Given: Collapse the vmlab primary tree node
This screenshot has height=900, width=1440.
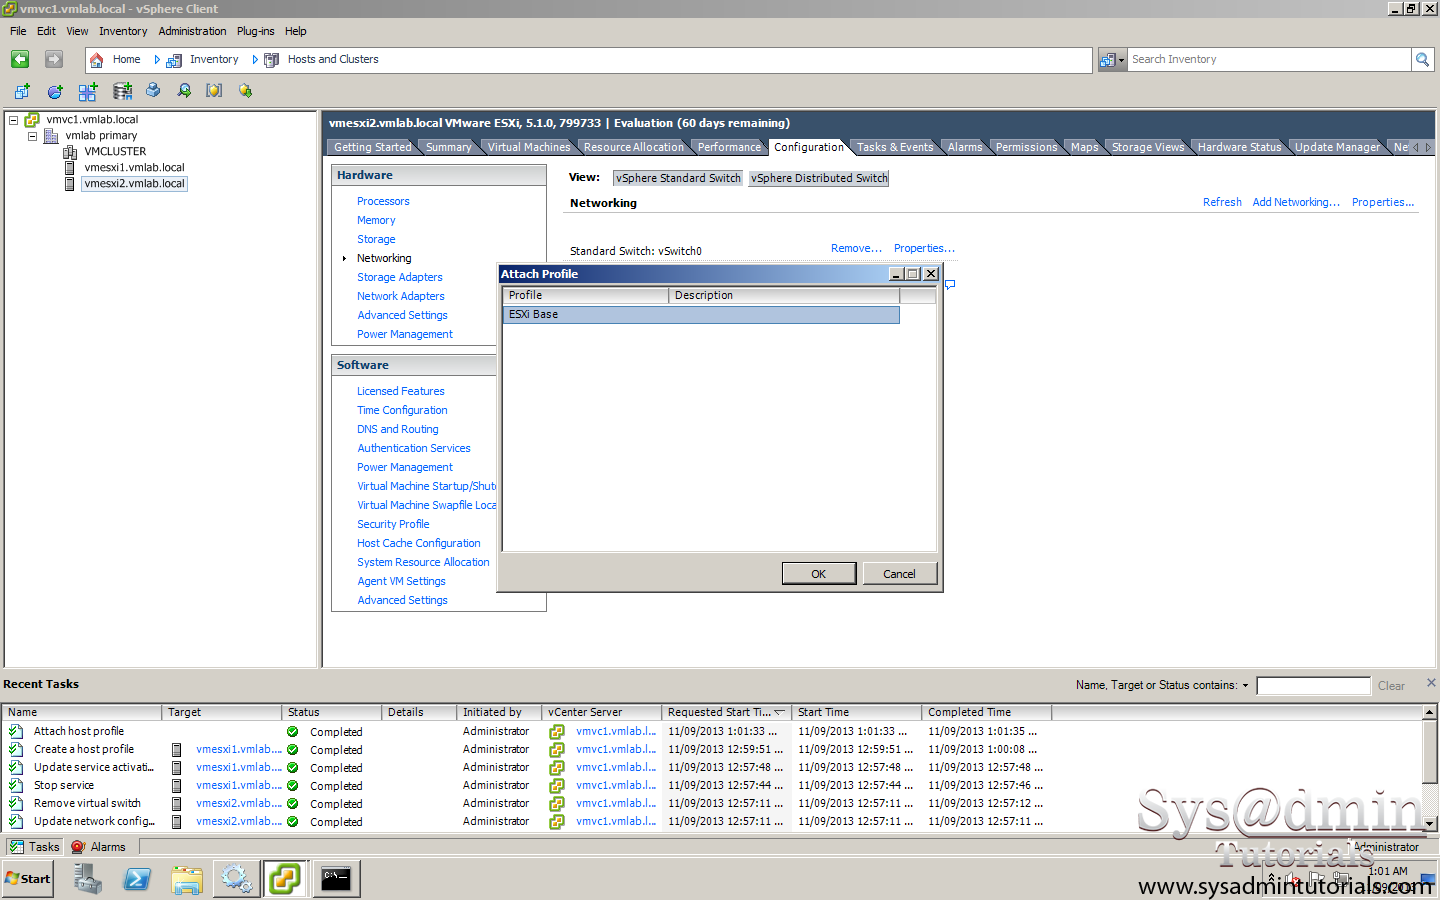Looking at the screenshot, I should pyautogui.click(x=32, y=136).
